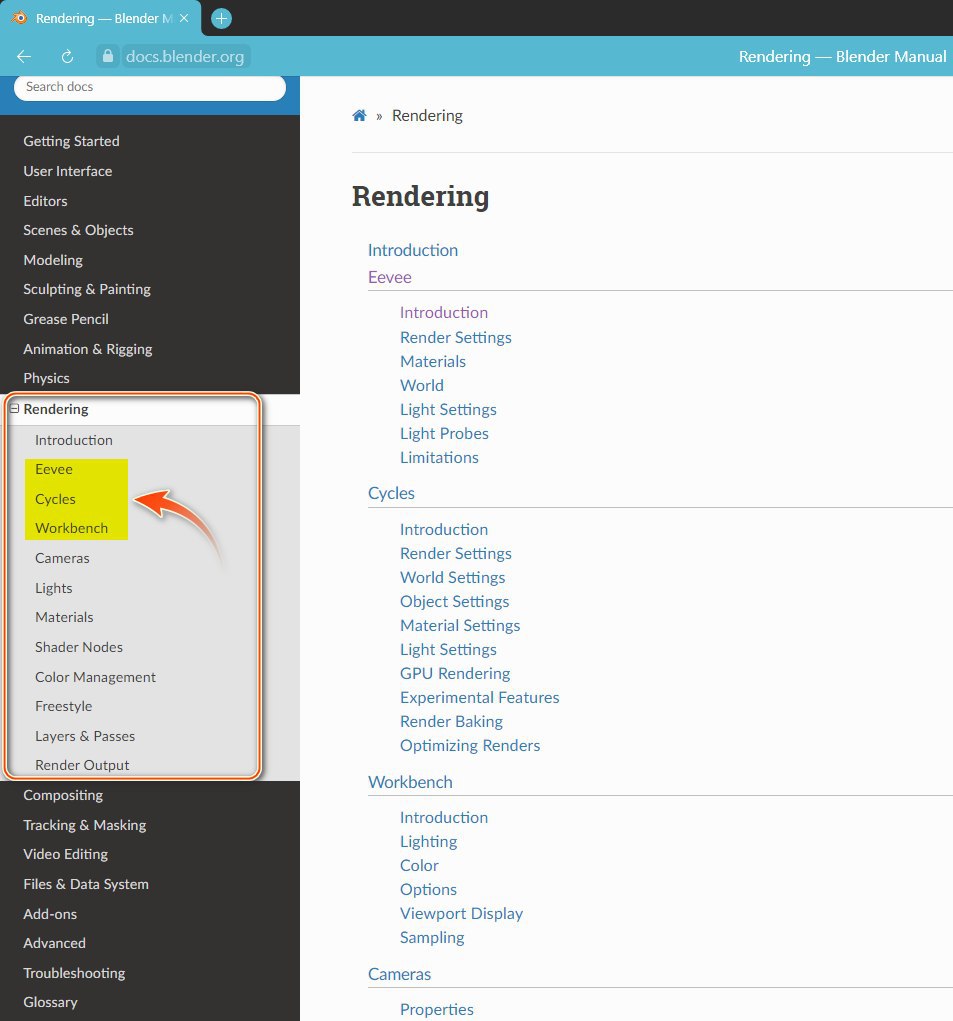Image resolution: width=953 pixels, height=1021 pixels.
Task: Open Getting Started in sidebar
Action: [x=72, y=141]
